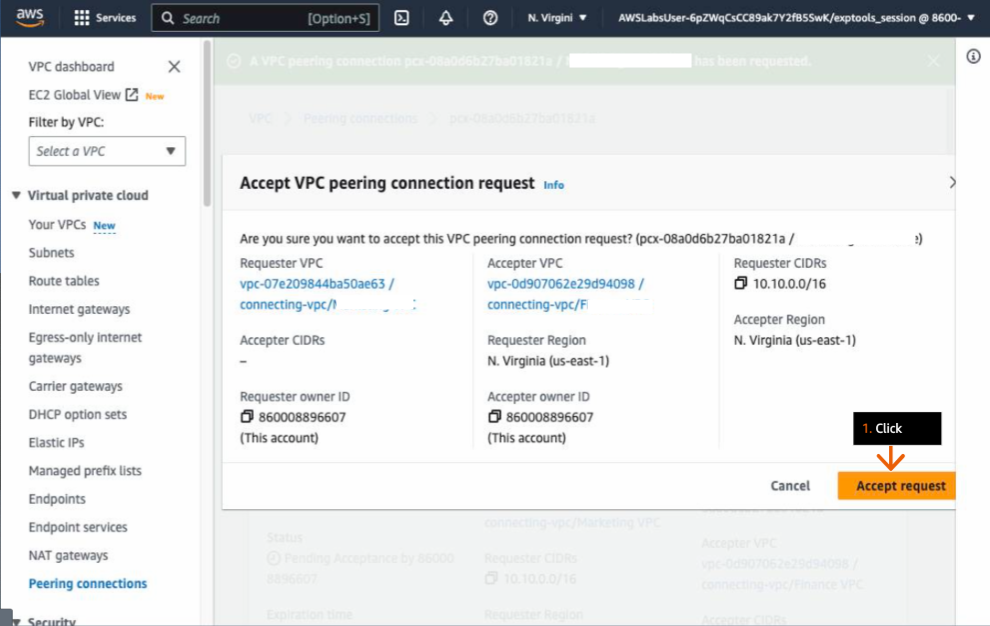The width and height of the screenshot is (990, 626).
Task: Dismiss the green peering requested banner
Action: coord(934,60)
